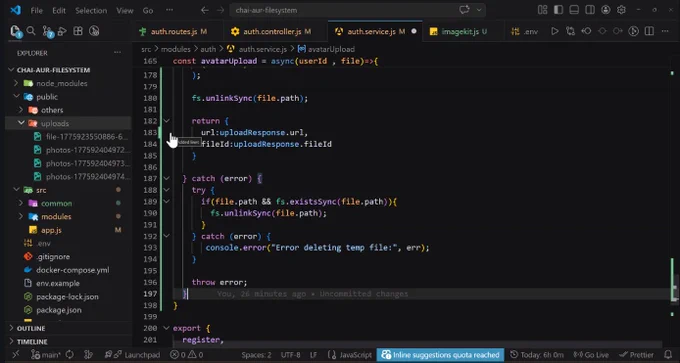
Task: Expand the node_modules folder
Action: click(x=16, y=83)
